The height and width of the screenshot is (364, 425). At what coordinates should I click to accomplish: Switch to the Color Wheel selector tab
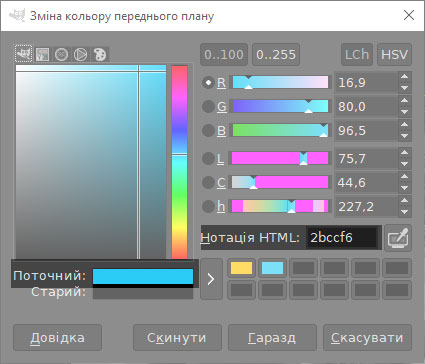pyautogui.click(x=81, y=54)
